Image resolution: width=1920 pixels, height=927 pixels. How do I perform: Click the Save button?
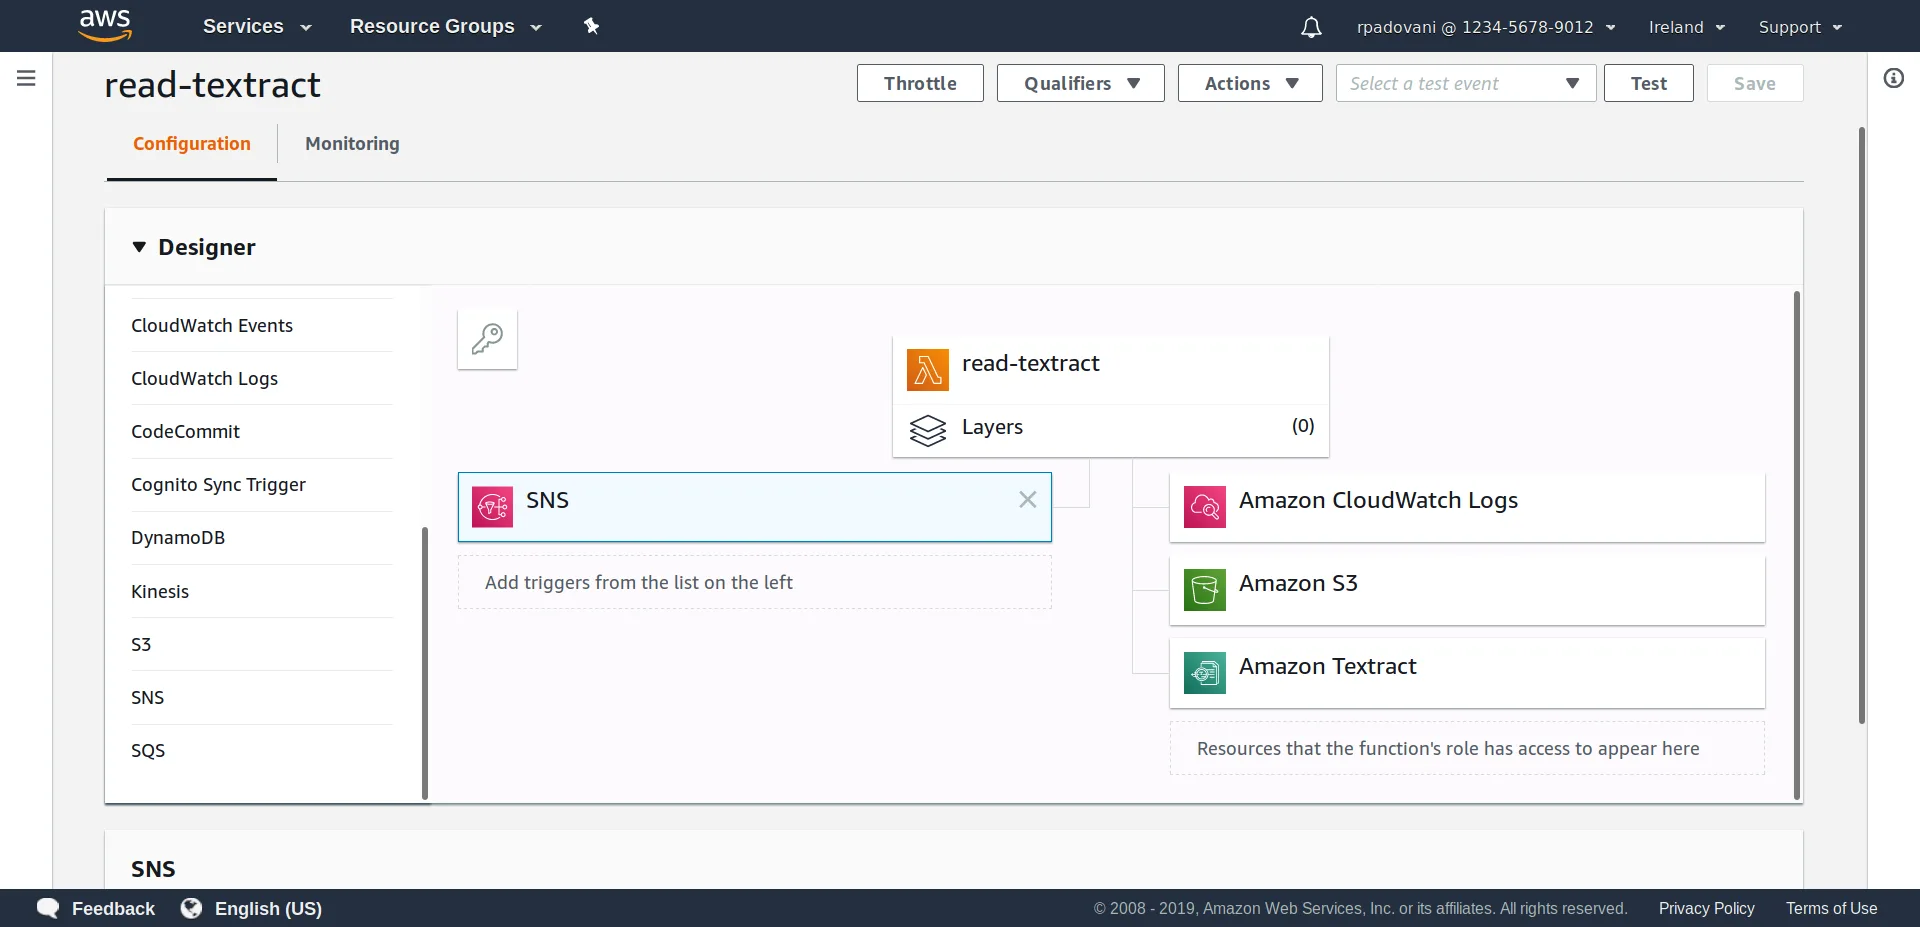(x=1755, y=83)
